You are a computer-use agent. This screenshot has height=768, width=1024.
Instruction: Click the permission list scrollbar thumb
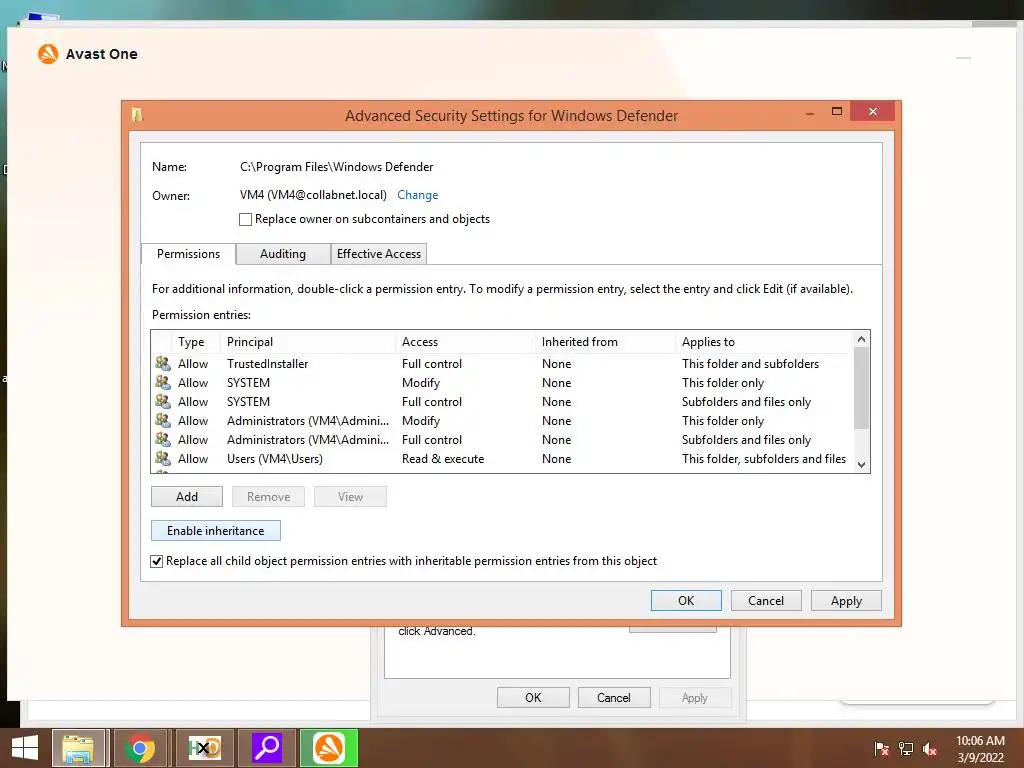(861, 388)
